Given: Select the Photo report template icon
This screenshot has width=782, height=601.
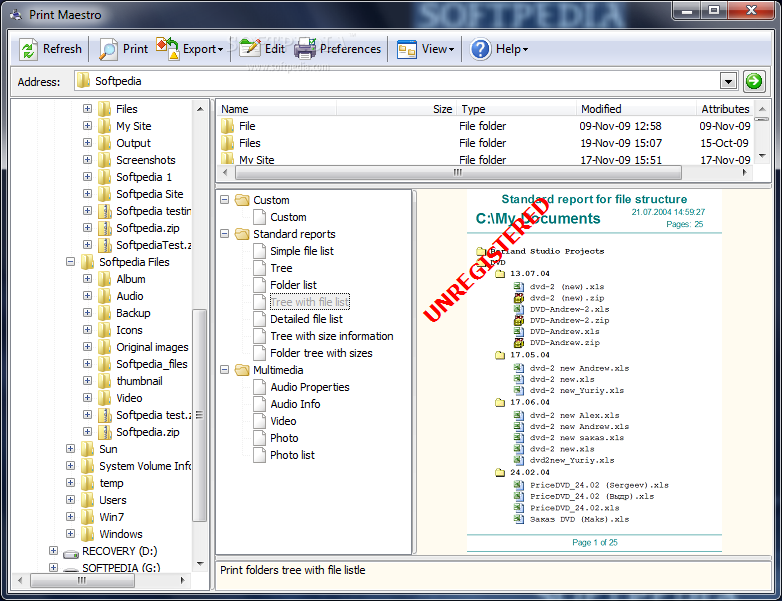Looking at the screenshot, I should coord(259,438).
